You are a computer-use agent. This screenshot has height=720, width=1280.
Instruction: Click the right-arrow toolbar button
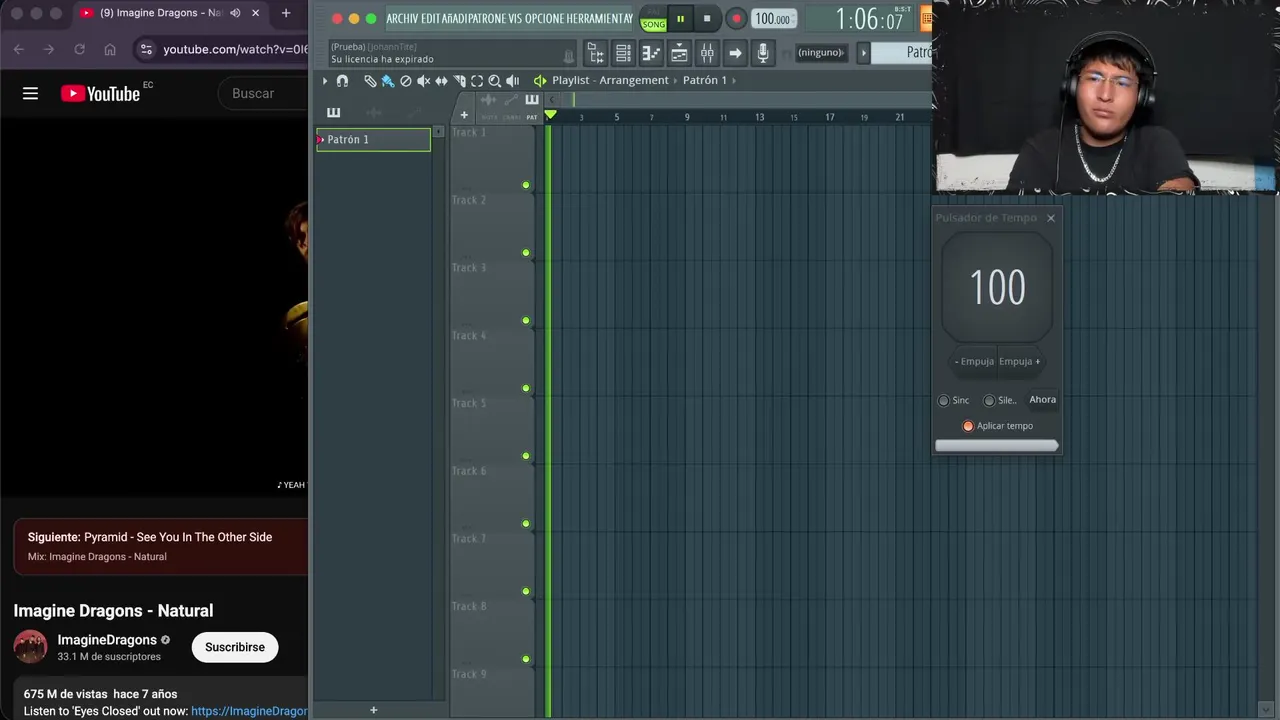pyautogui.click(x=735, y=52)
